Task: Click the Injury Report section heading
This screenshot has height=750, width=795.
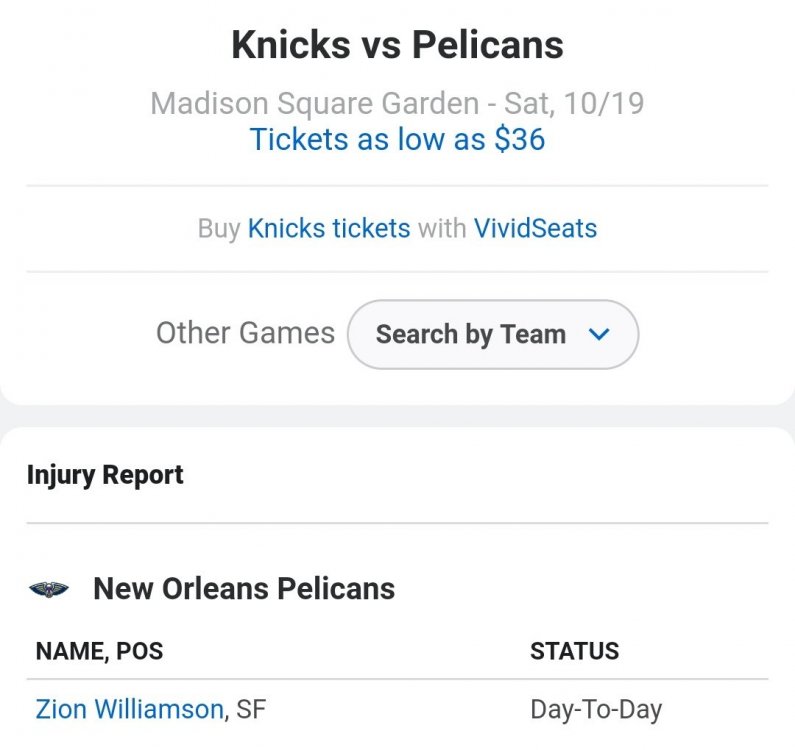Action: pyautogui.click(x=105, y=474)
